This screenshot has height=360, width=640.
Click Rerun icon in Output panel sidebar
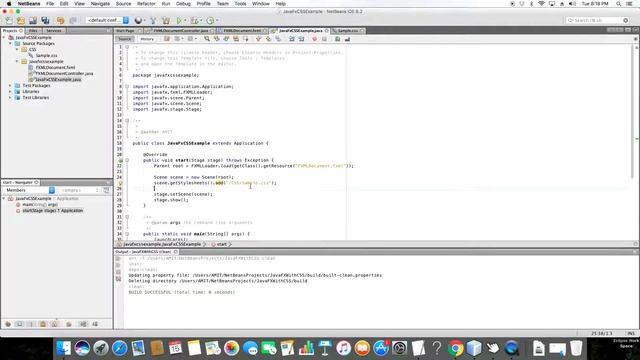click(x=118, y=259)
